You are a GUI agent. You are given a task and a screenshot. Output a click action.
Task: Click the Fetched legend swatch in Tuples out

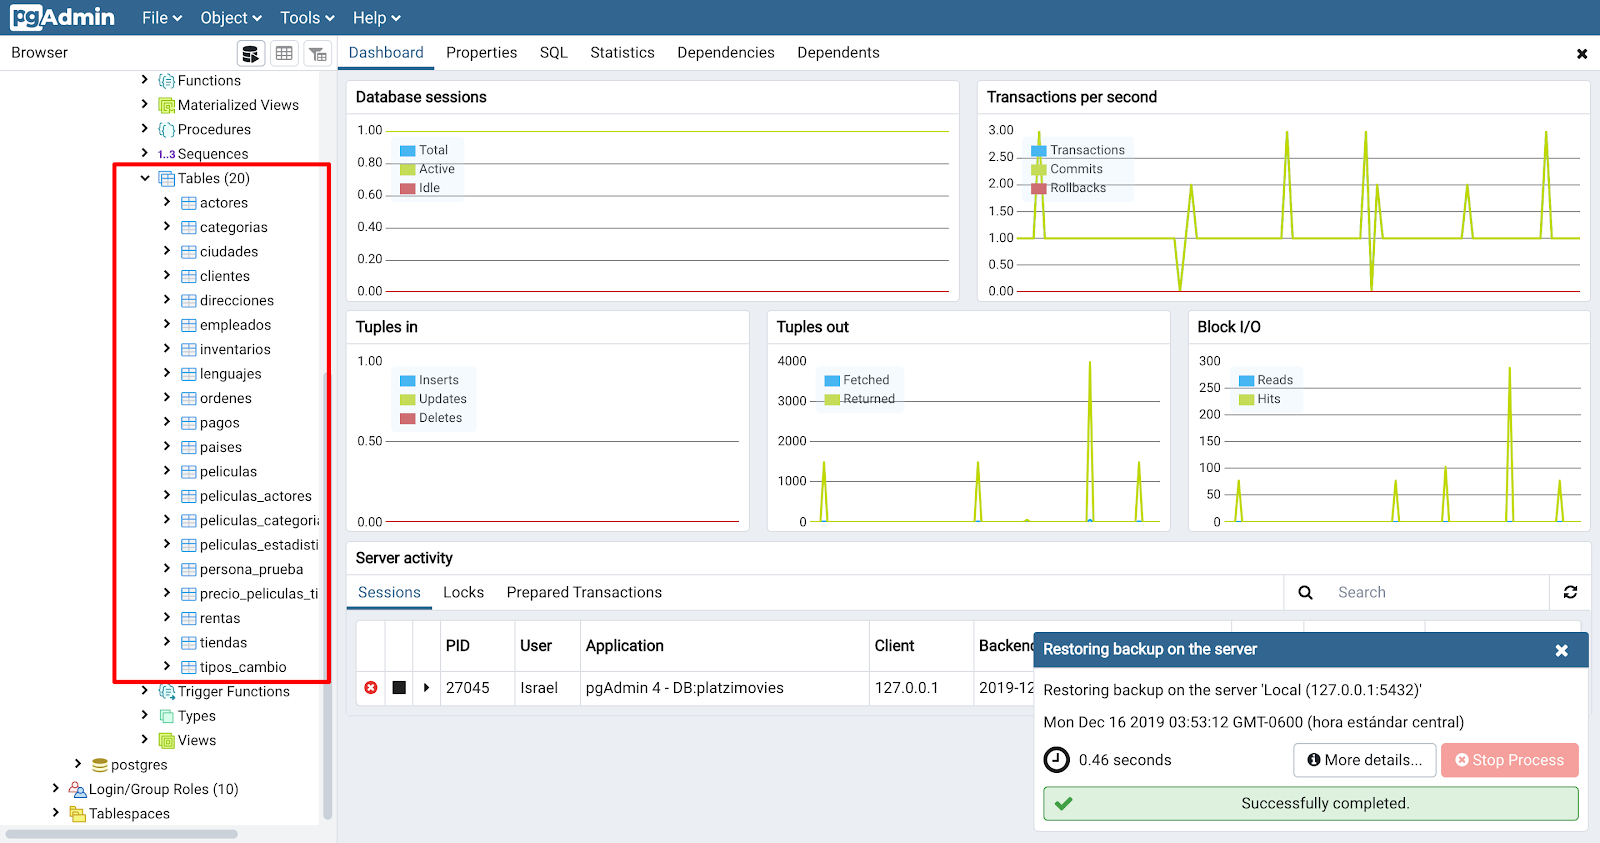click(832, 381)
